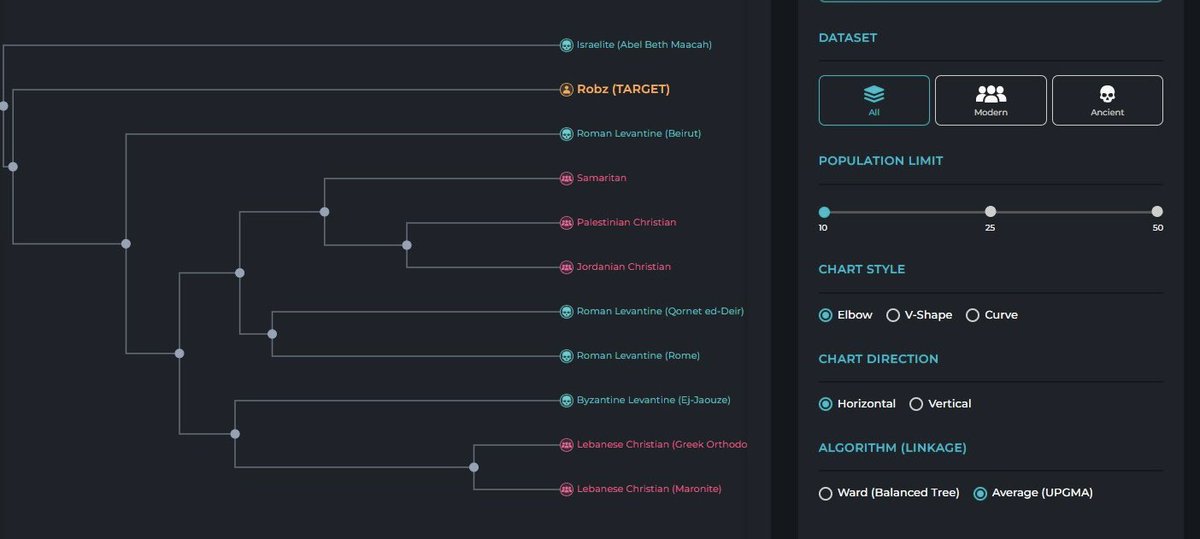Click the Samaritan label
Viewport: 1200px width, 539px height.
coord(602,178)
